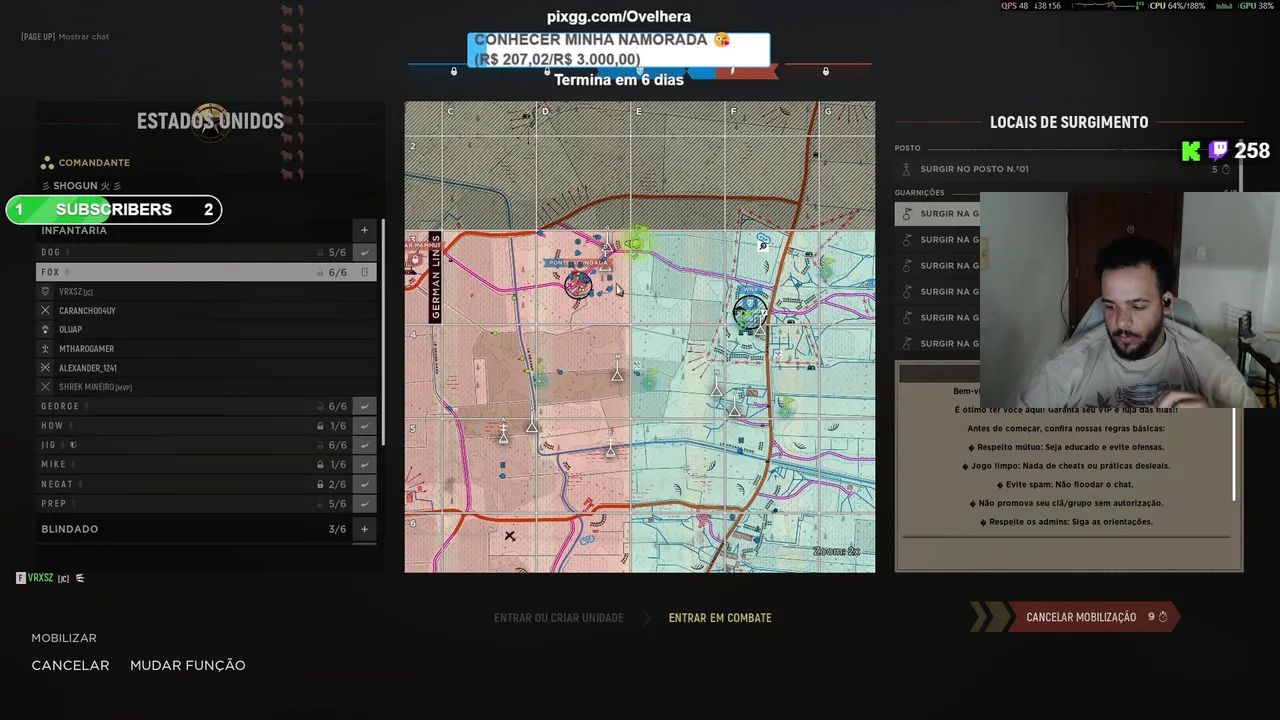This screenshot has height=720, width=1280.
Task: Join the HOW unit via checkmark button
Action: click(365, 426)
